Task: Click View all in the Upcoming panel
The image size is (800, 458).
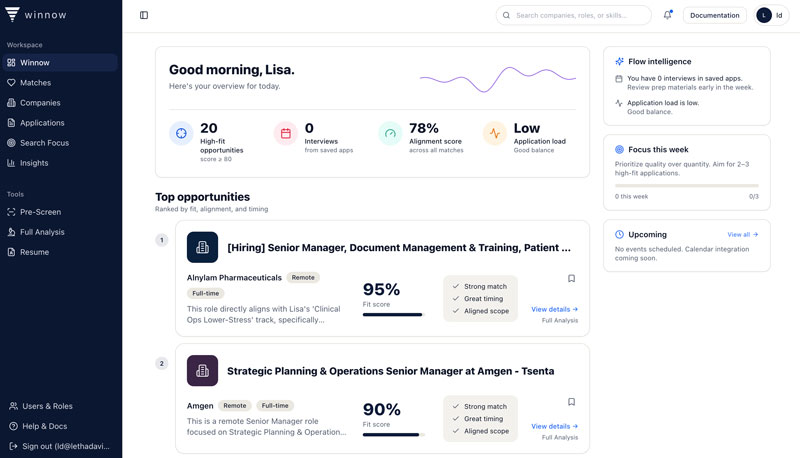Action: click(743, 235)
